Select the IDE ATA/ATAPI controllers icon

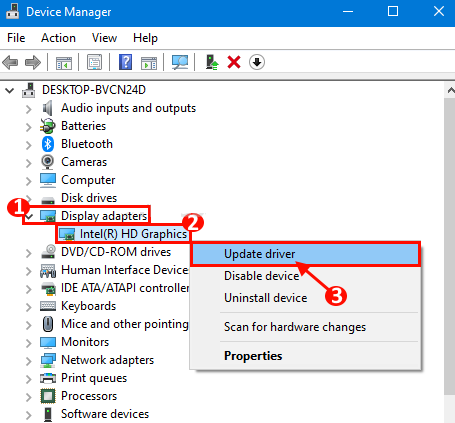click(48, 288)
